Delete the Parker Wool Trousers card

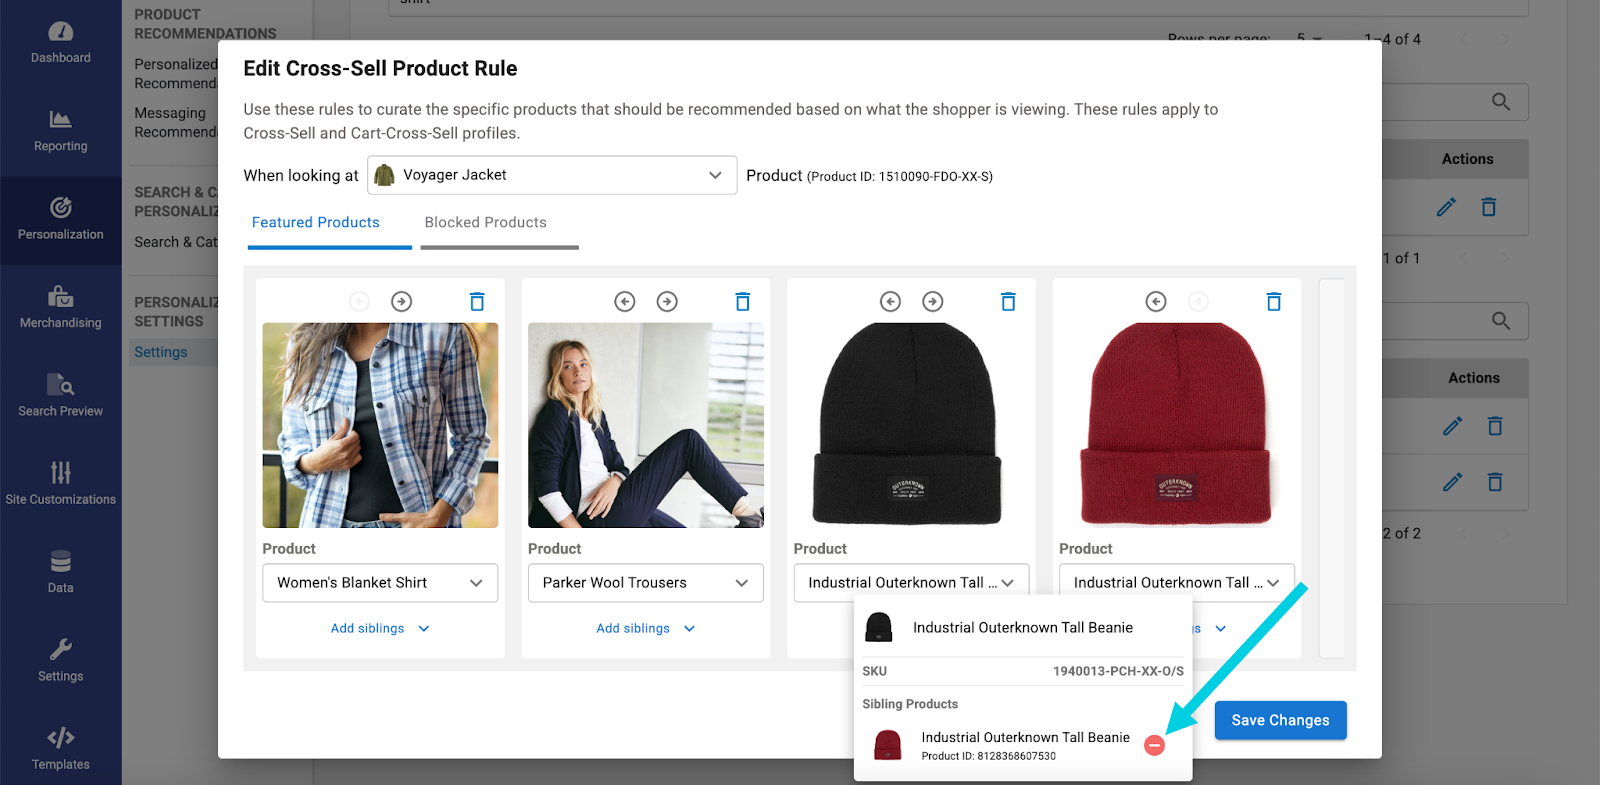tap(743, 301)
